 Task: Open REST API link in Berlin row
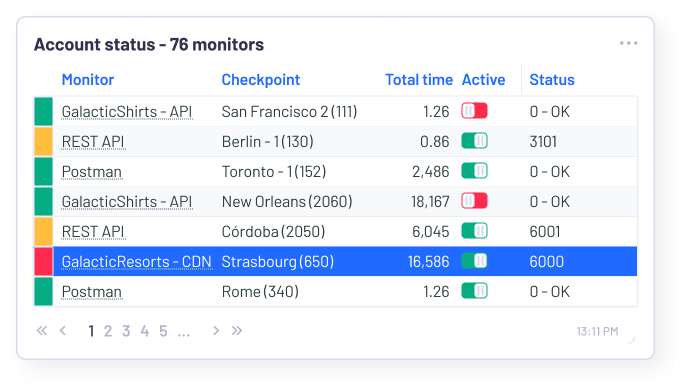pos(93,141)
